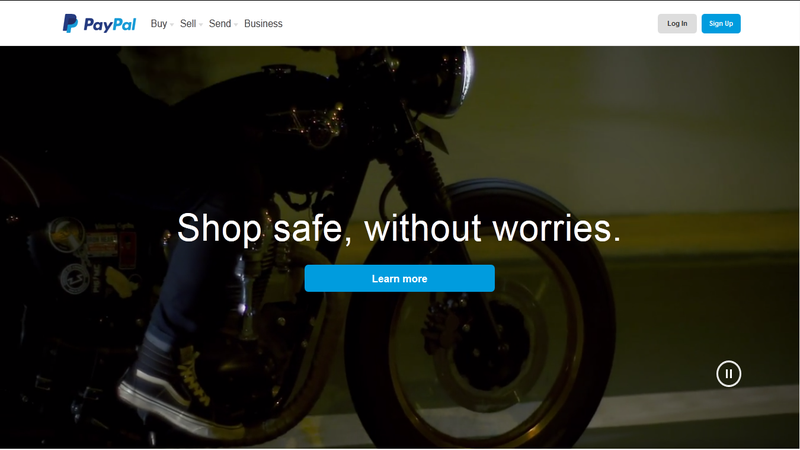Screen dimensions: 800x450
Task: Open the Send menu
Action: coord(220,23)
